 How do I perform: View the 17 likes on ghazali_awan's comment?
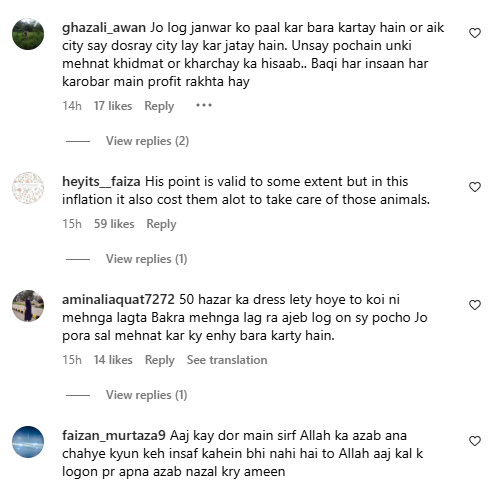point(113,106)
